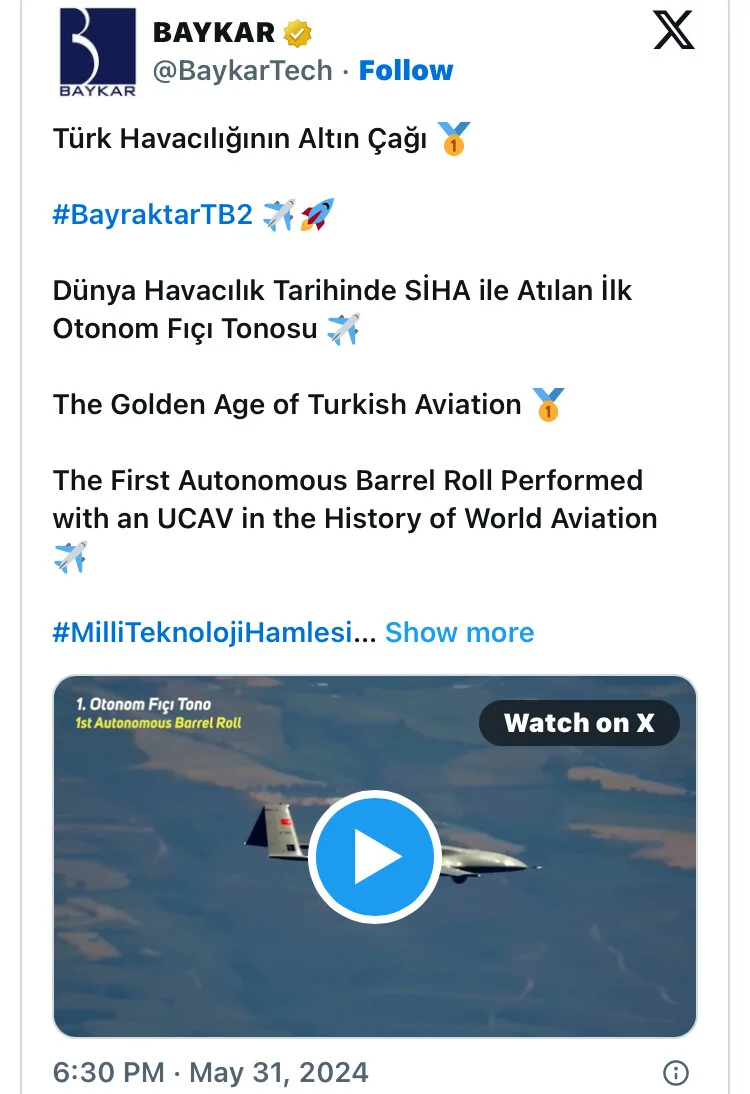Play the barrel roll video
The image size is (750, 1094).
[x=374, y=856]
